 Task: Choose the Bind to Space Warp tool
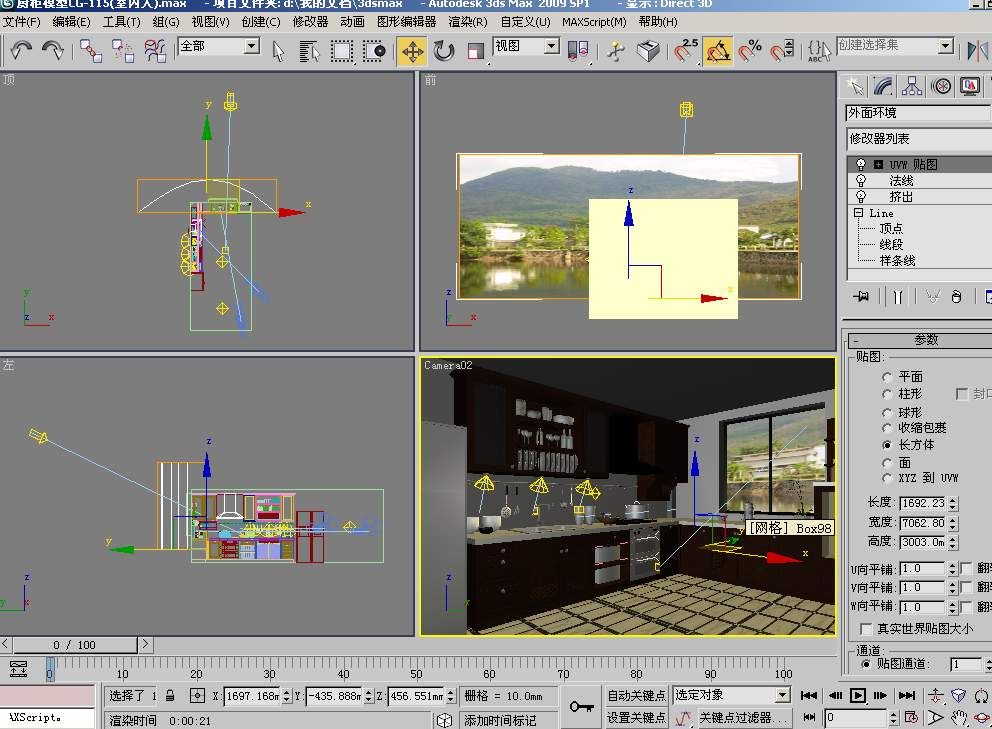point(155,51)
